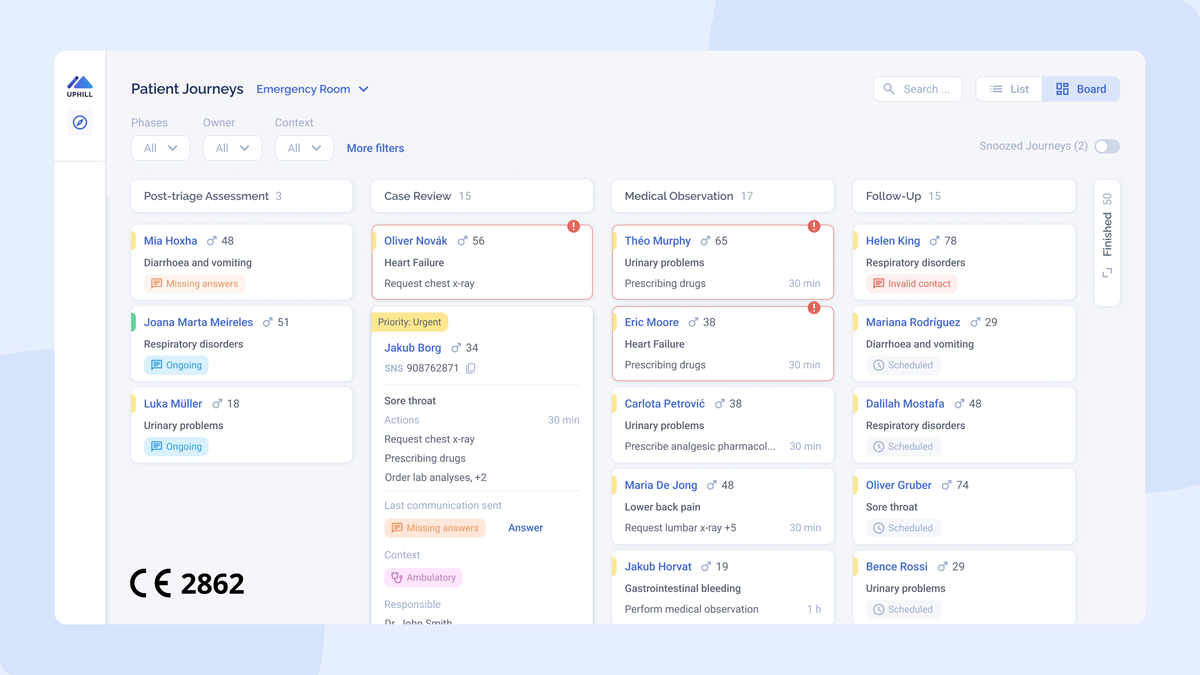Click the UpHill logo
This screenshot has height=675, width=1200.
tap(80, 85)
